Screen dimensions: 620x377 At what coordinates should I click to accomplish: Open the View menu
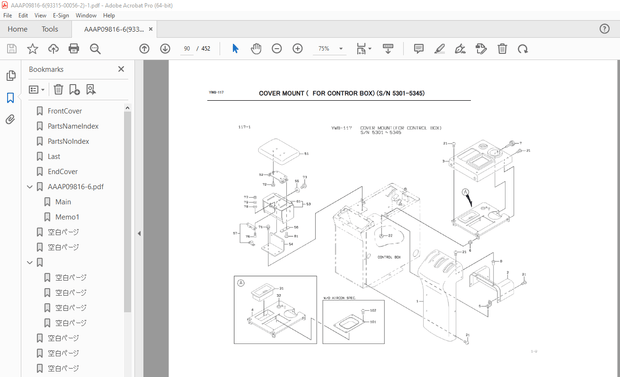(40, 15)
